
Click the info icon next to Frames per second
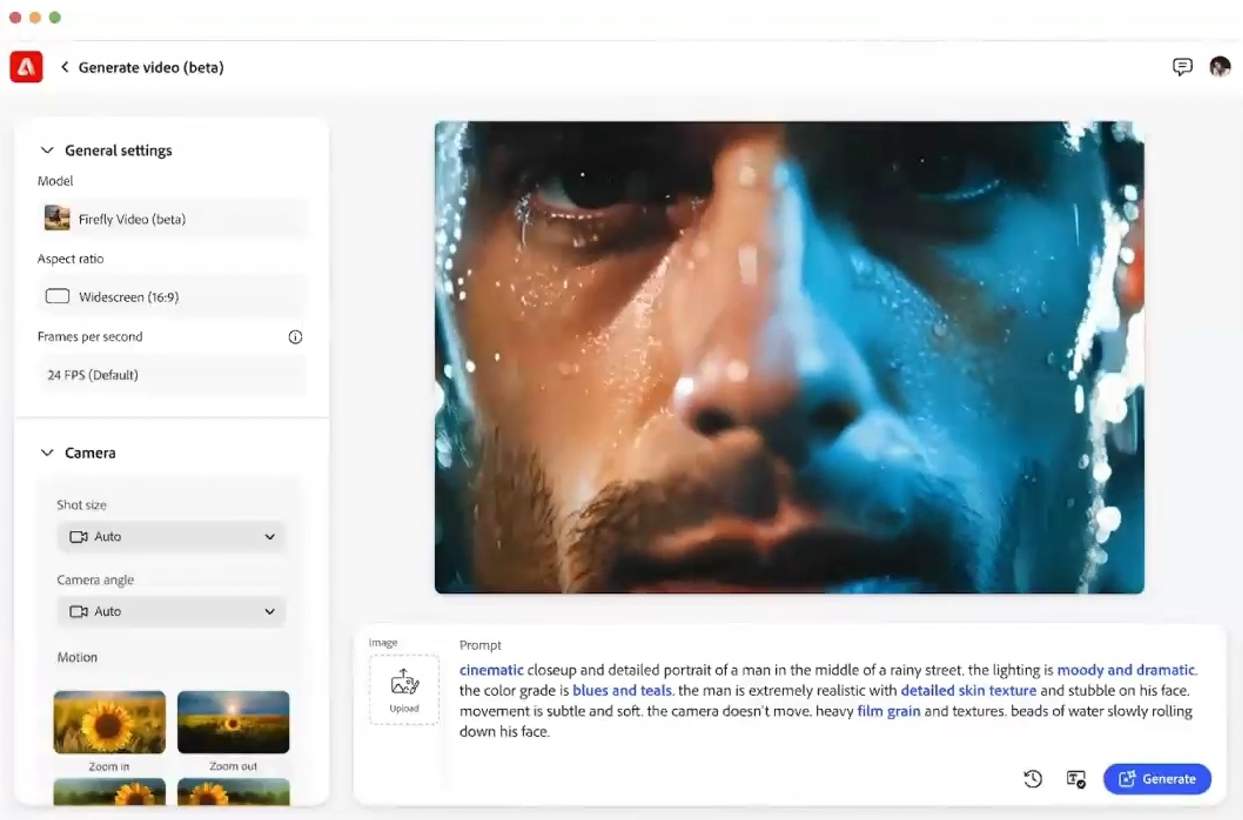[295, 337]
